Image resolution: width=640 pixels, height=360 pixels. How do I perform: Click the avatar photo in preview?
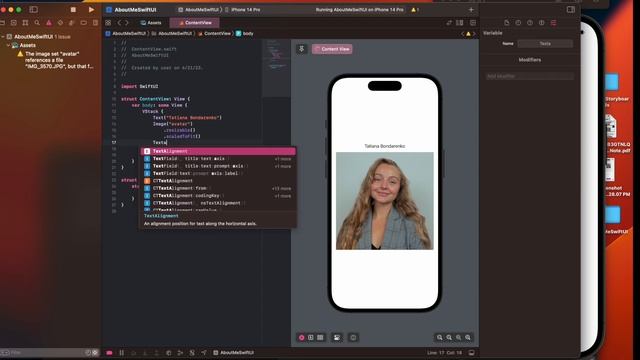384,201
